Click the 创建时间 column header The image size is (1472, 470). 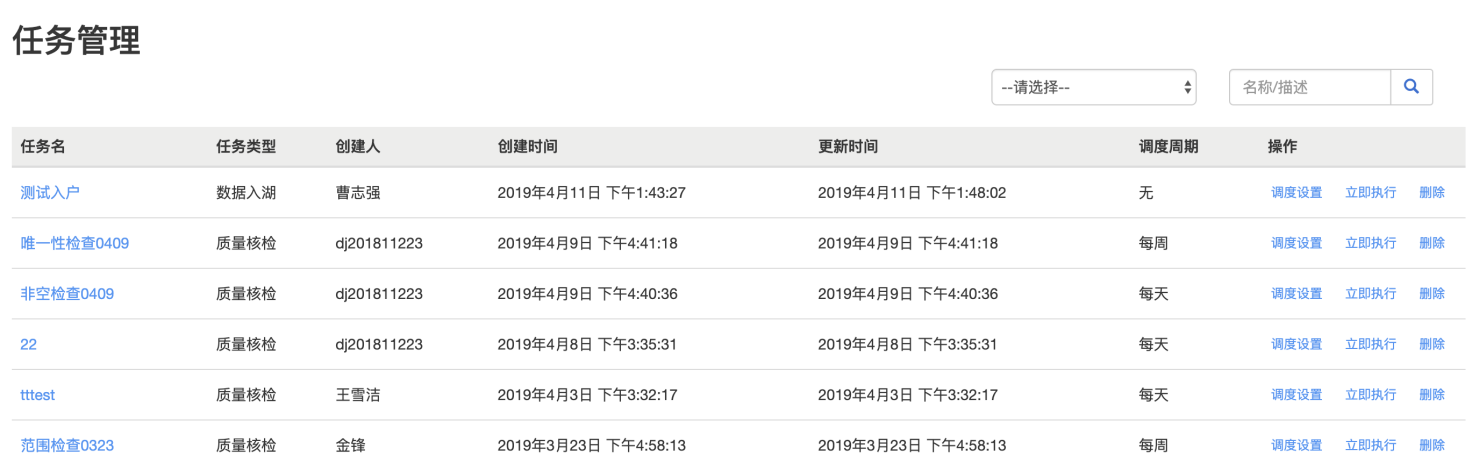[x=527, y=147]
